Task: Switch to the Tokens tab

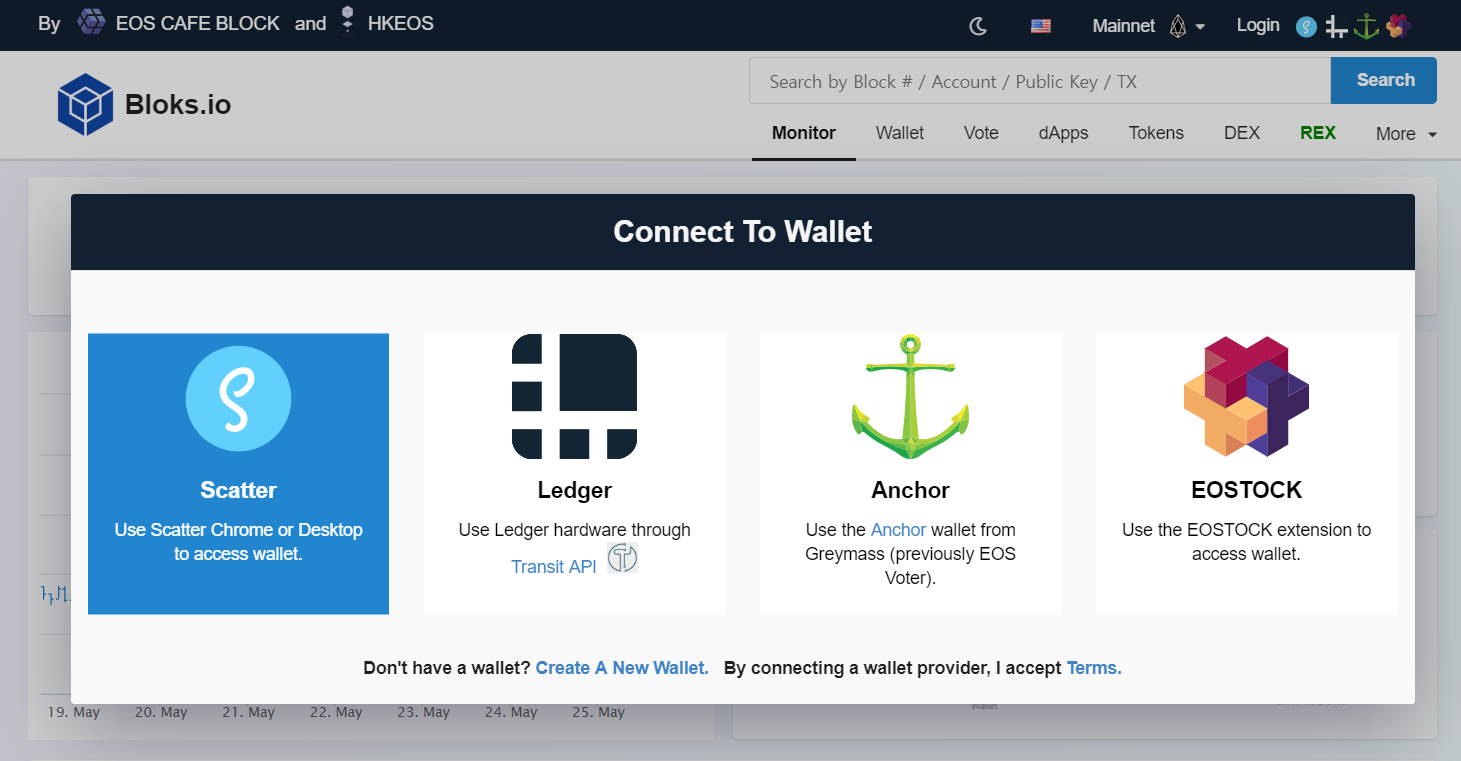Action: 1156,133
